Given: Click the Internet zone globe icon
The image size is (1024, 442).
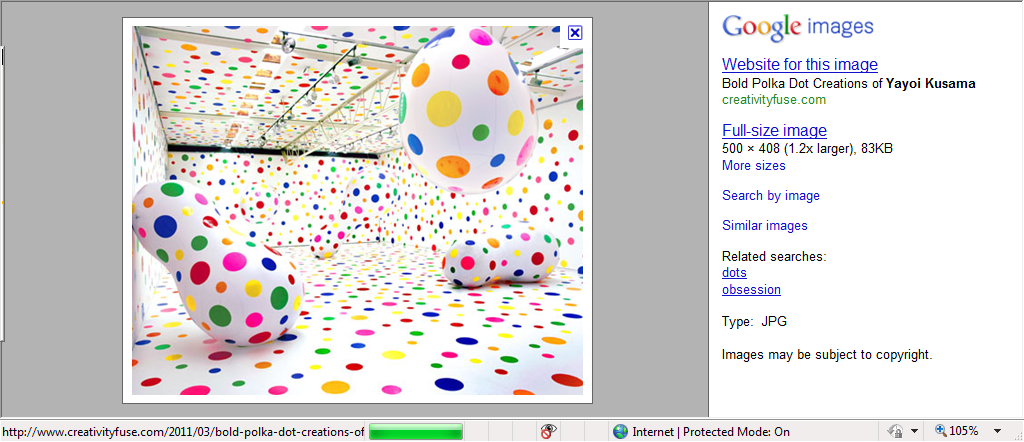Looking at the screenshot, I should pos(620,431).
